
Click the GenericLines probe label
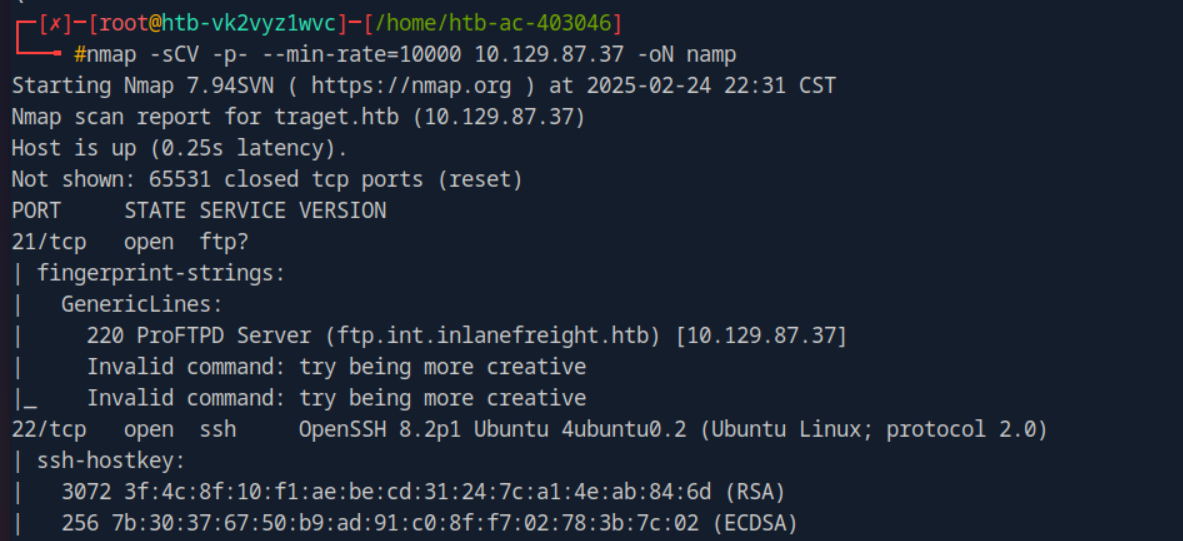[x=142, y=304]
